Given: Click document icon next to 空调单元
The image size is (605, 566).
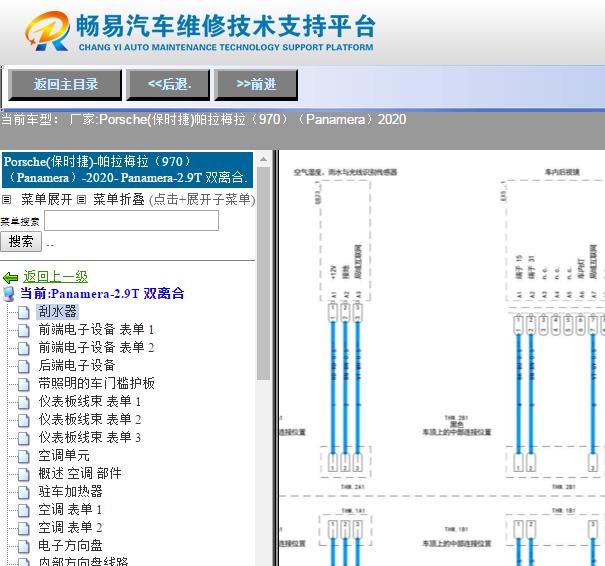Looking at the screenshot, I should coord(24,456).
